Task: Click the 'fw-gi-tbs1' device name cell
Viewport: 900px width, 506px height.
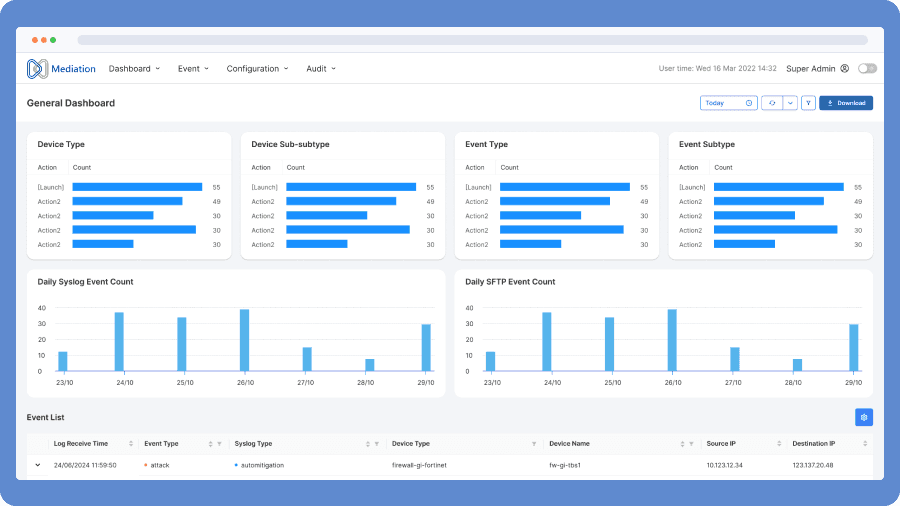Action: [x=565, y=465]
